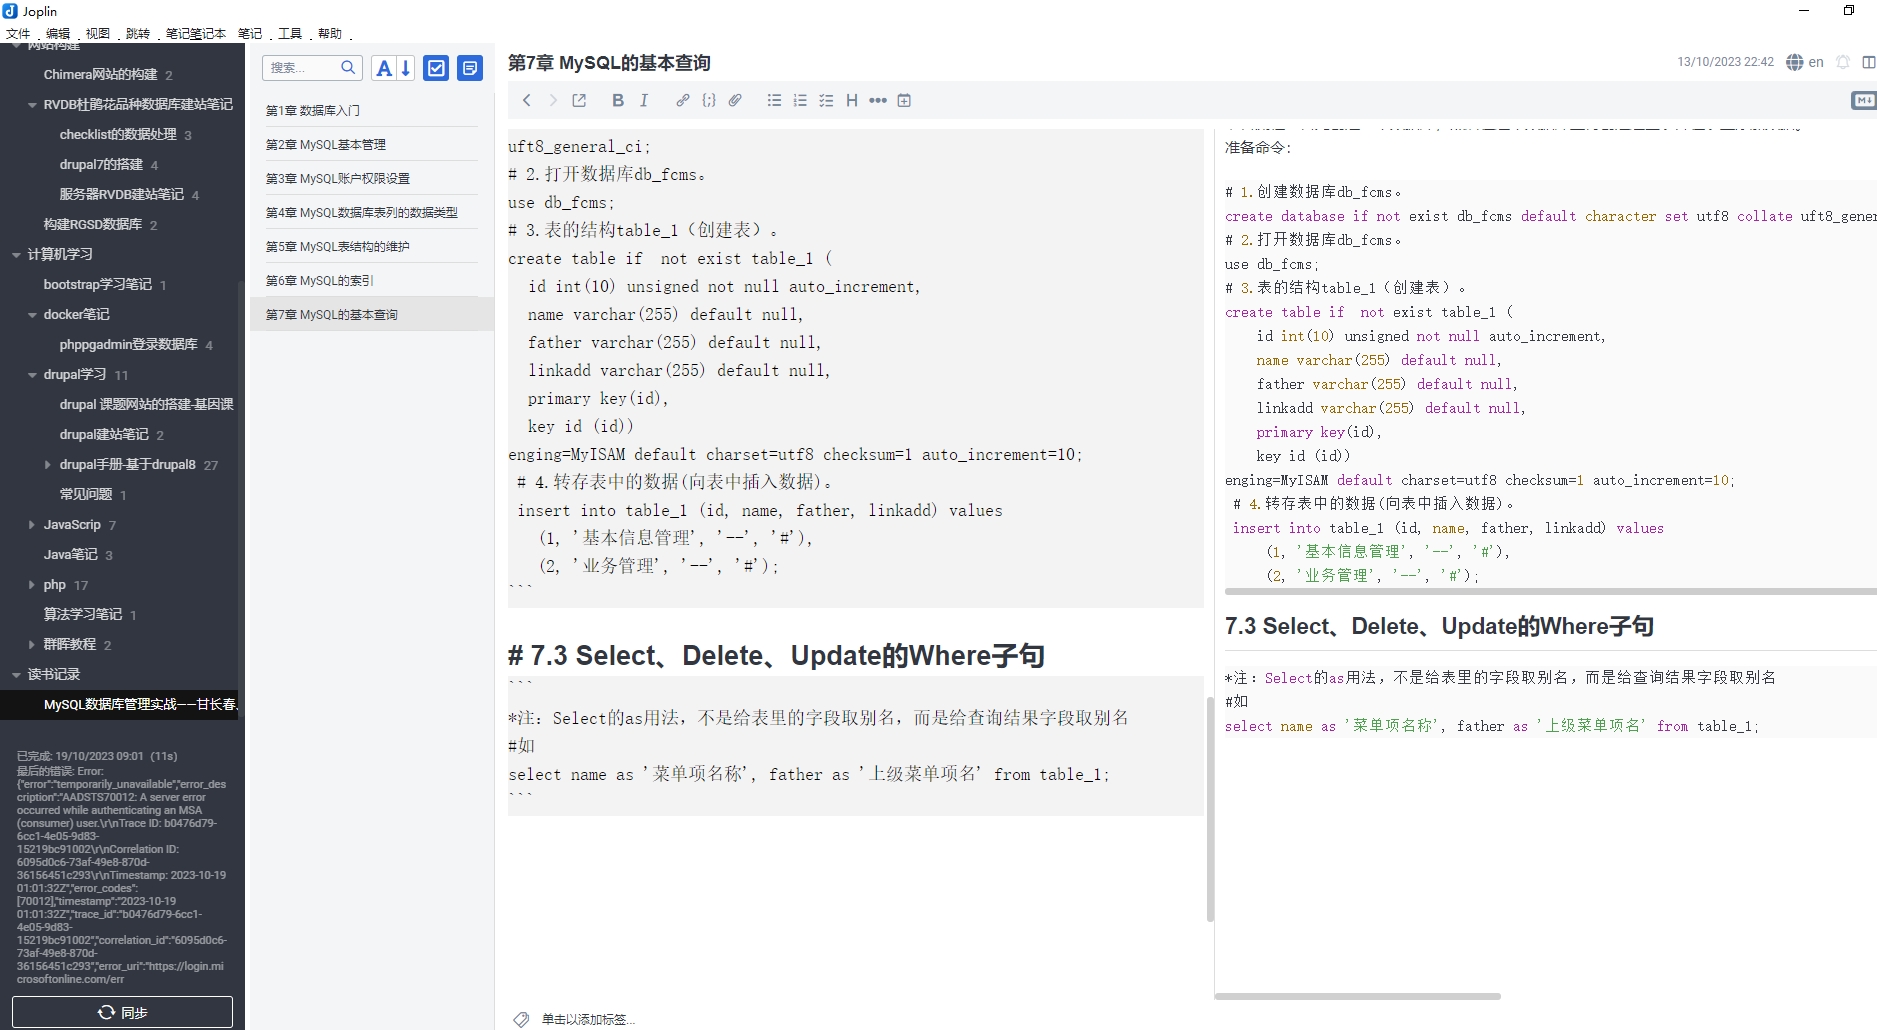Click to add tags to the note
Screen dimensions: 1877x1030
(x=588, y=1019)
